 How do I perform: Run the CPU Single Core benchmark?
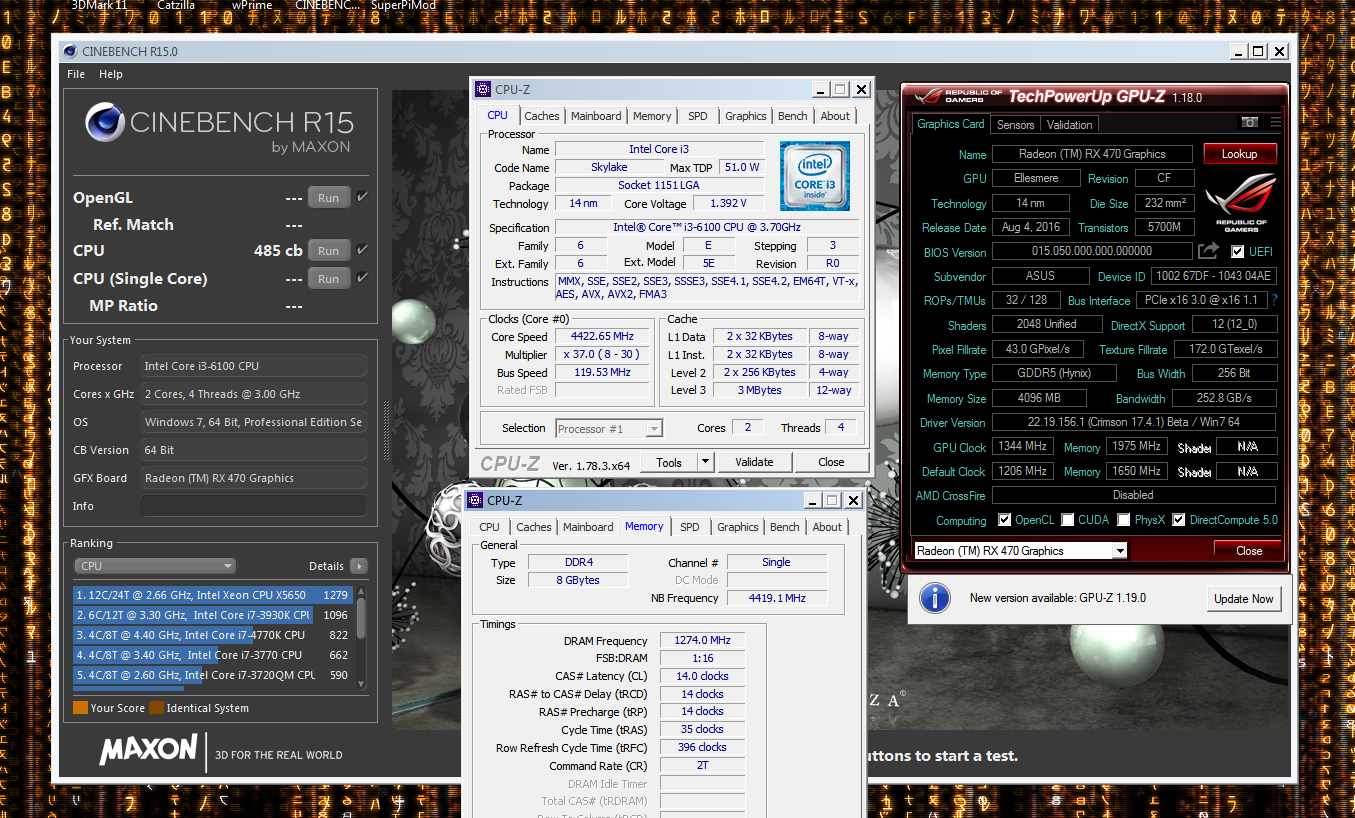(328, 279)
